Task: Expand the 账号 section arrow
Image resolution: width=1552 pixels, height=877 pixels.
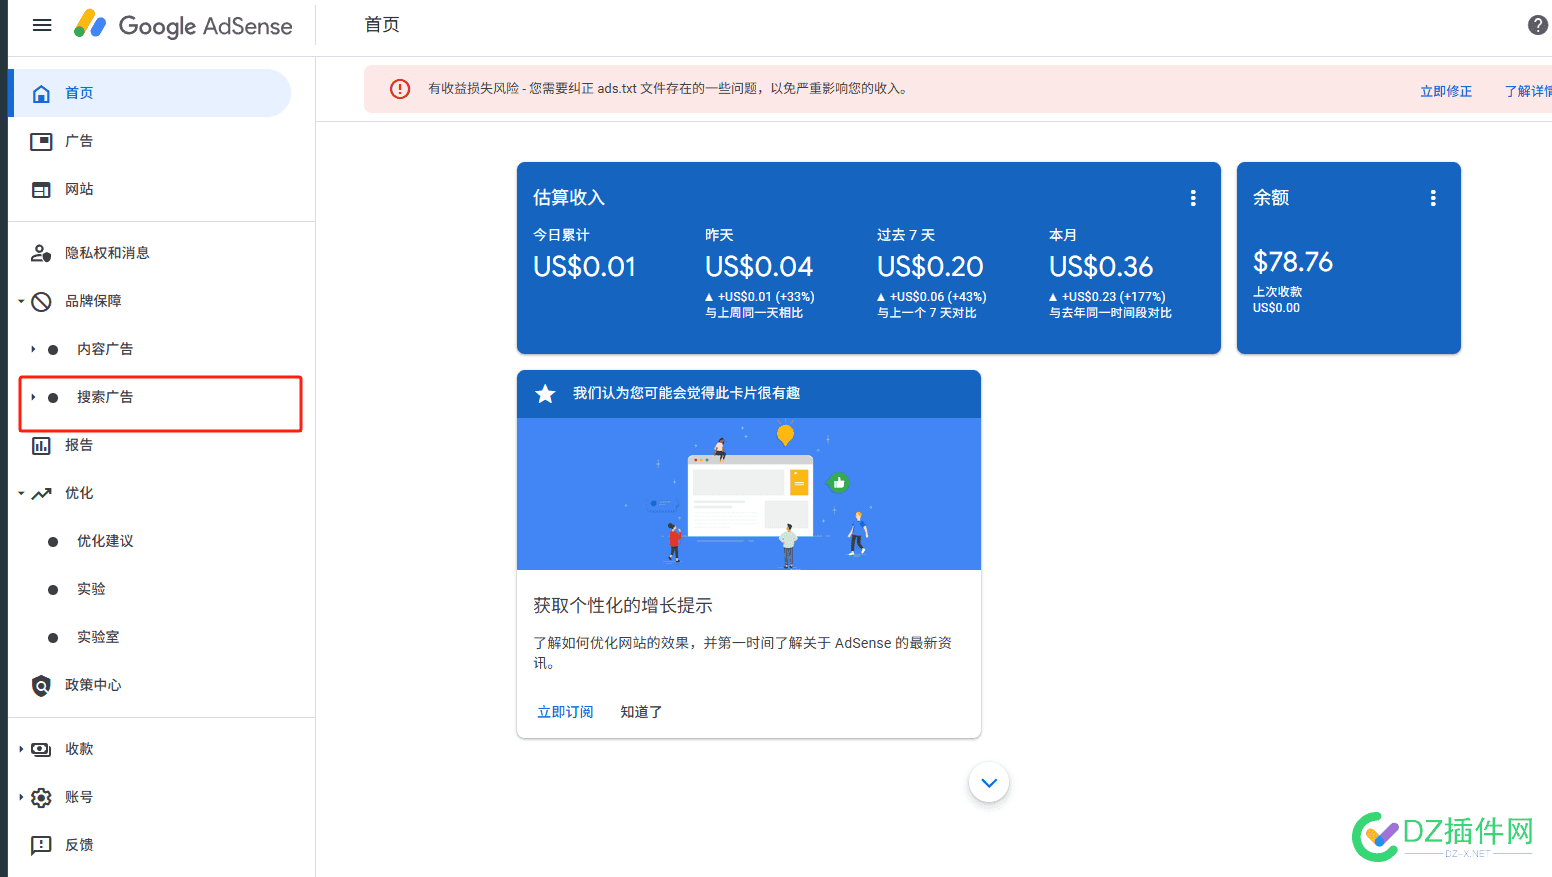Action: [x=21, y=797]
